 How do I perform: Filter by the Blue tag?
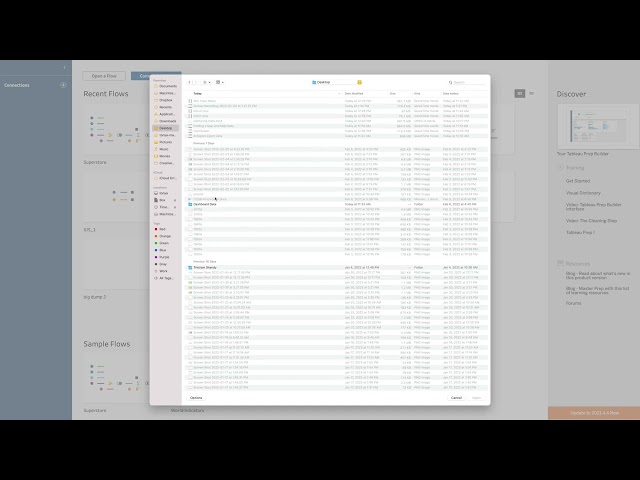coord(161,250)
